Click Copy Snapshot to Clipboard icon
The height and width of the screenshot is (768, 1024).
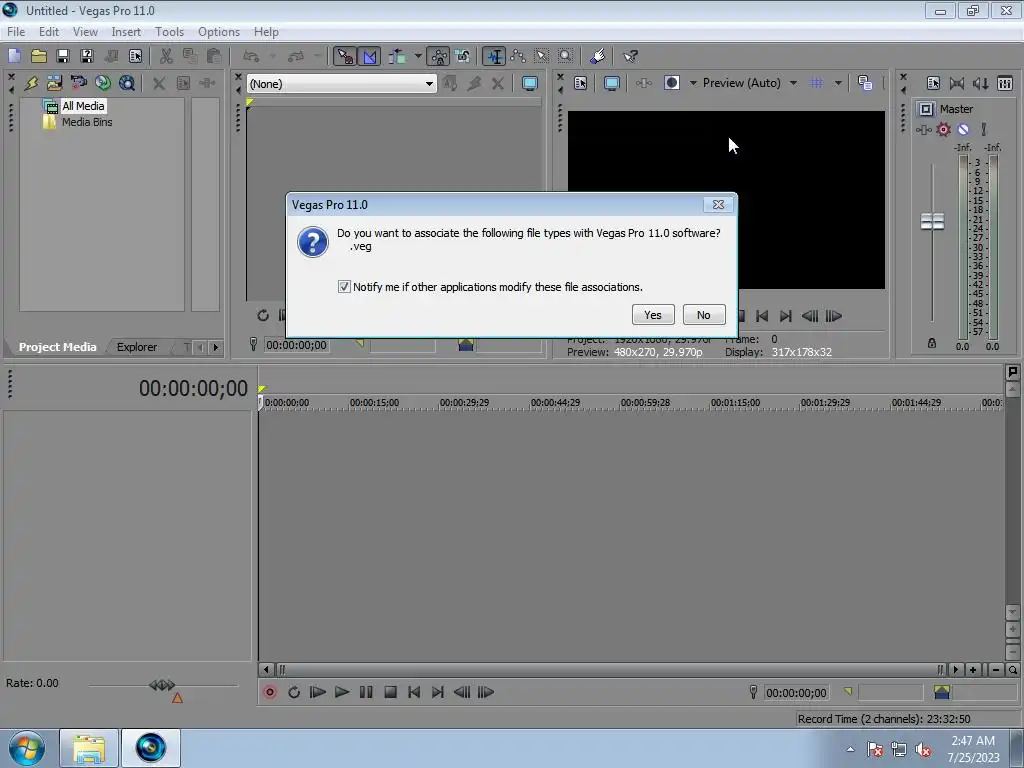click(865, 83)
